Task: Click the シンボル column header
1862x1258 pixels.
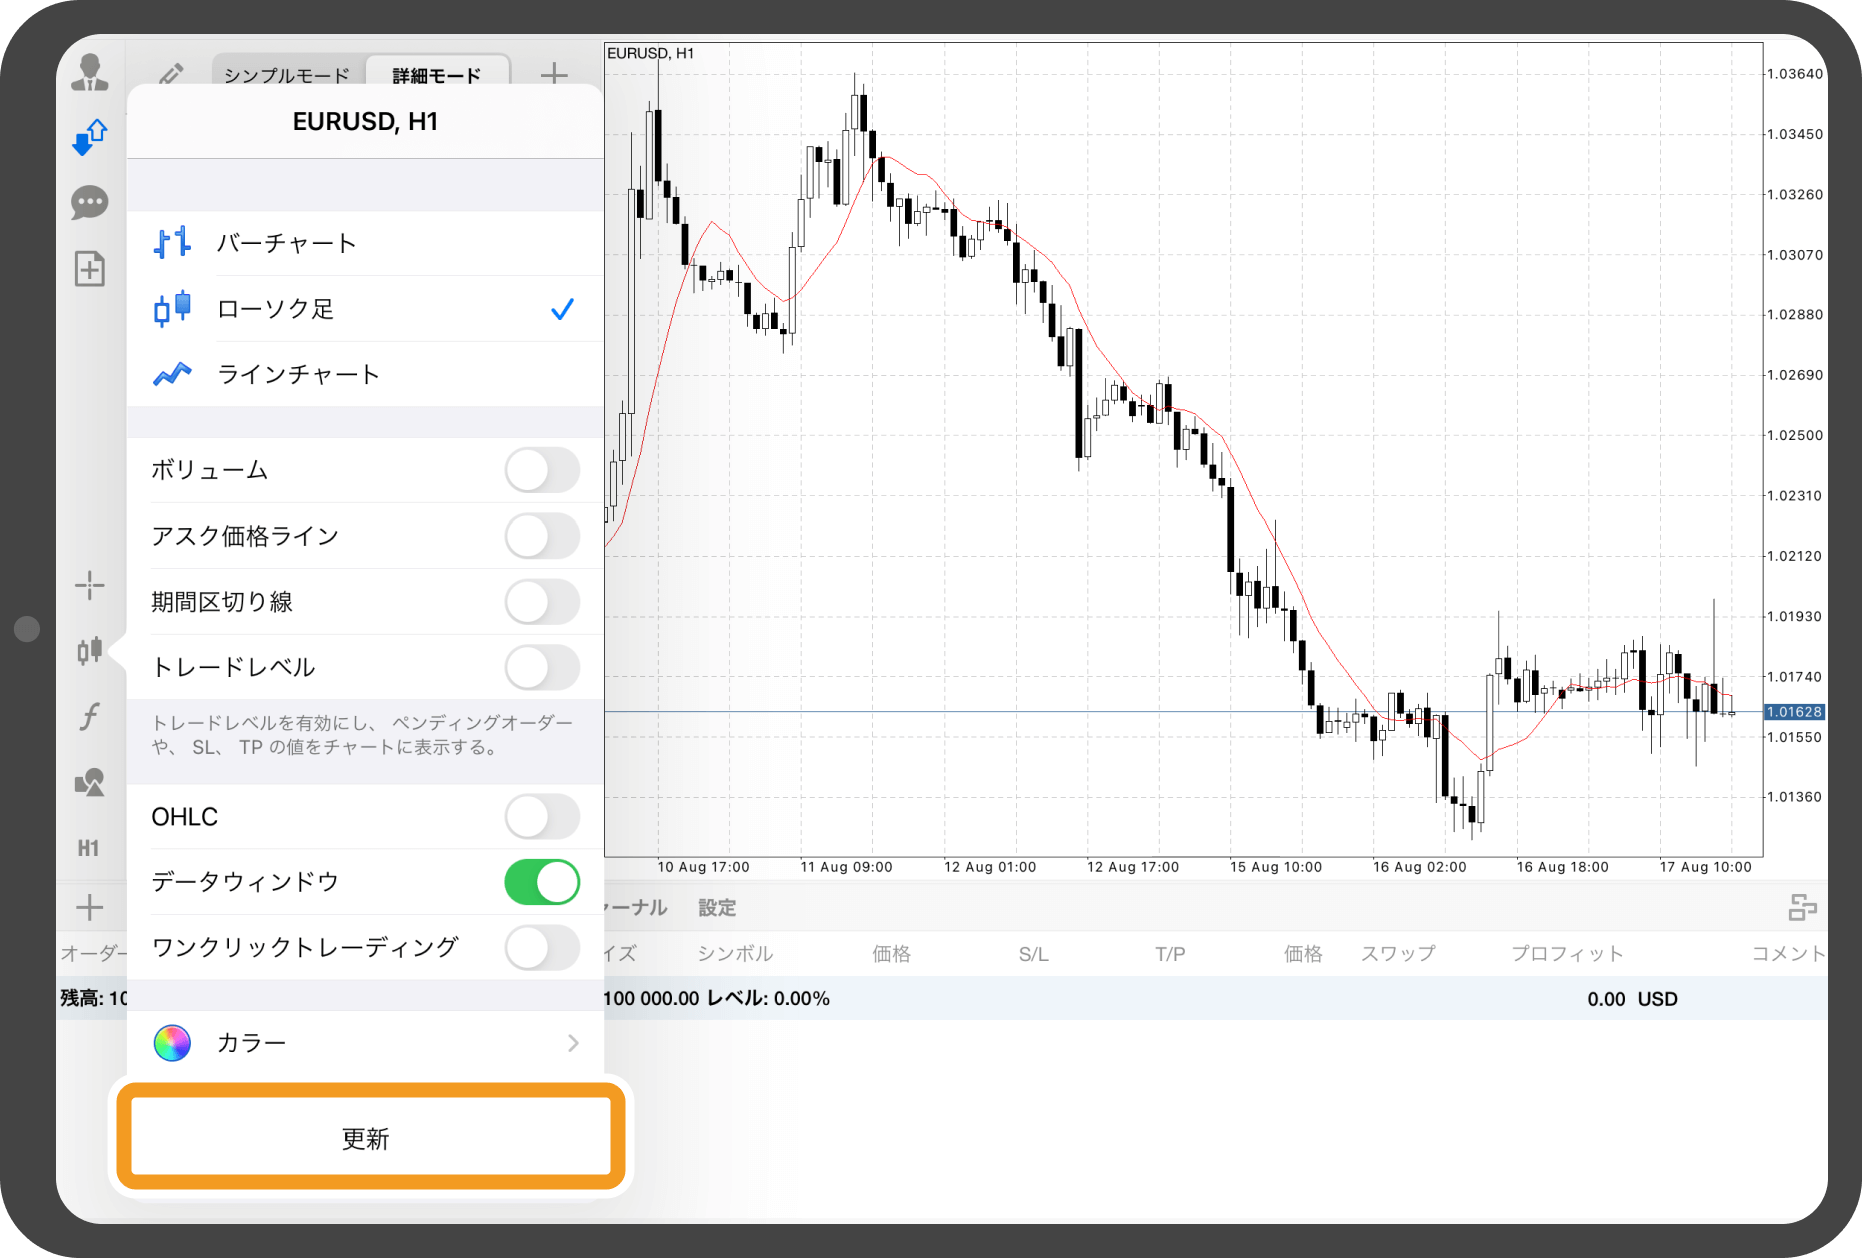Action: [x=735, y=953]
